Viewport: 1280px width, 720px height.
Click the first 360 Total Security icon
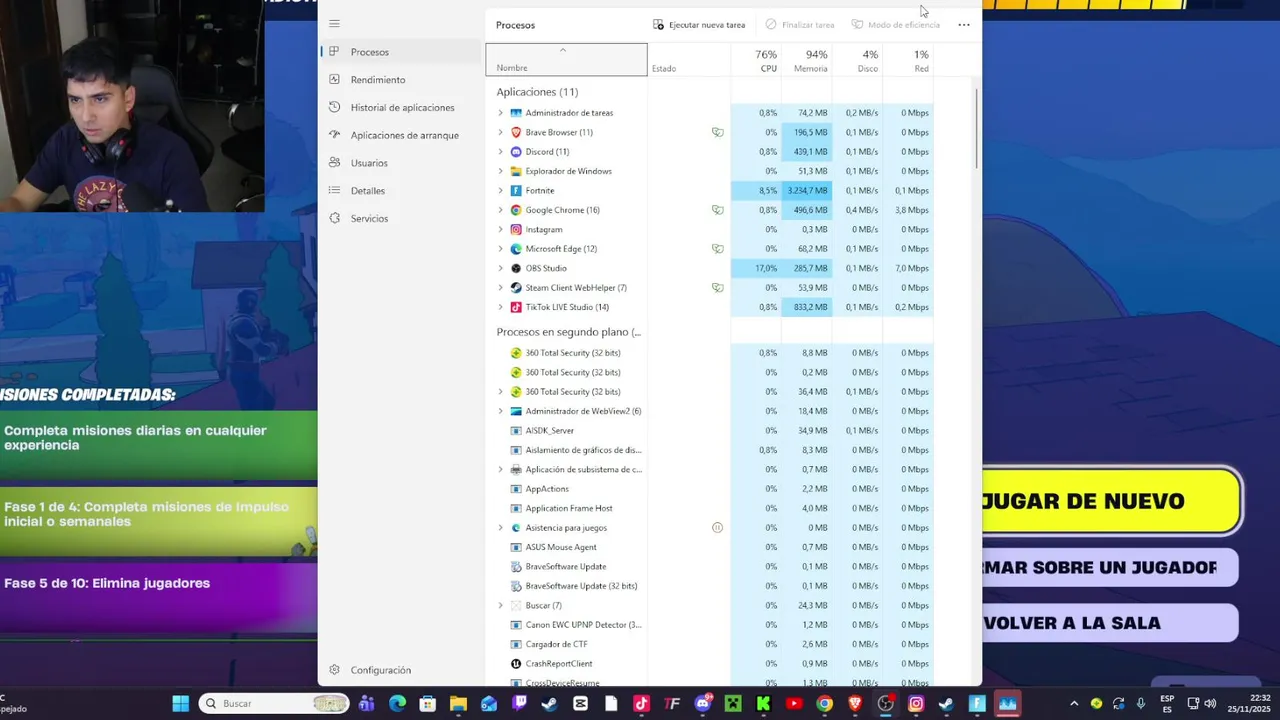[516, 353]
